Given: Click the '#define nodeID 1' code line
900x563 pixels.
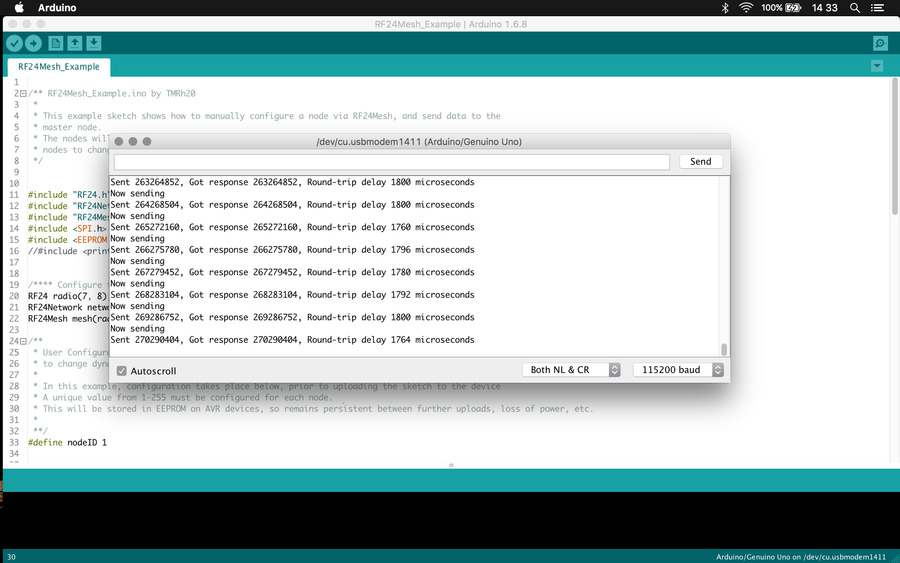Looking at the screenshot, I should [x=67, y=442].
